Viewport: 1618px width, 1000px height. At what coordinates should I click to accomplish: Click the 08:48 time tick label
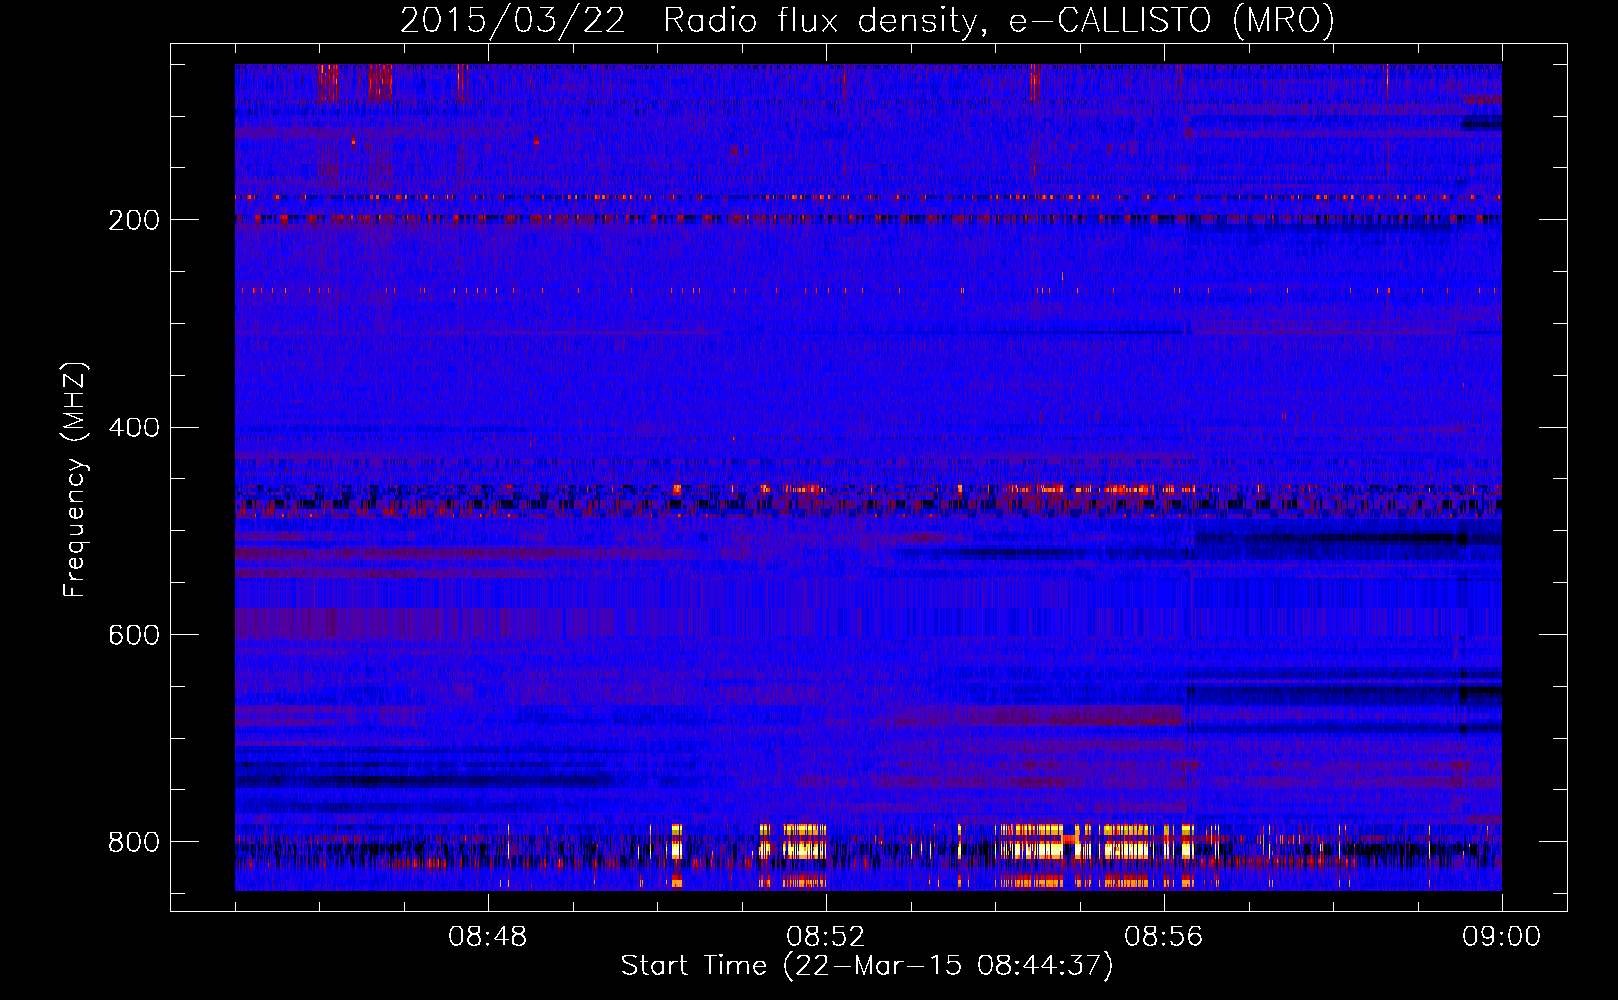(x=488, y=937)
